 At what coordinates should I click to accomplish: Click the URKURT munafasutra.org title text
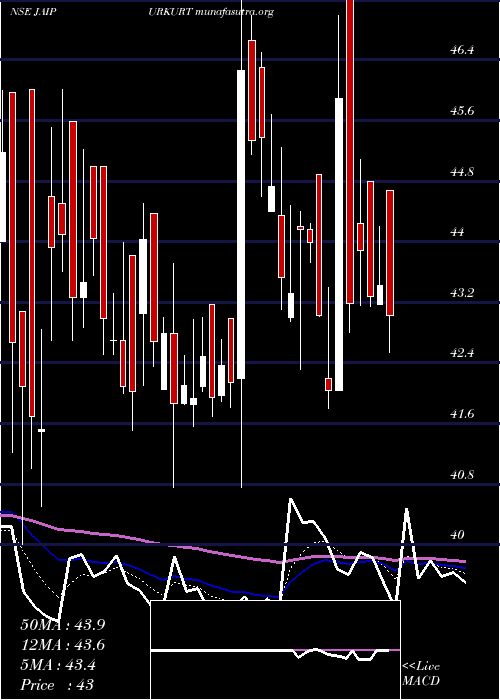[211, 12]
